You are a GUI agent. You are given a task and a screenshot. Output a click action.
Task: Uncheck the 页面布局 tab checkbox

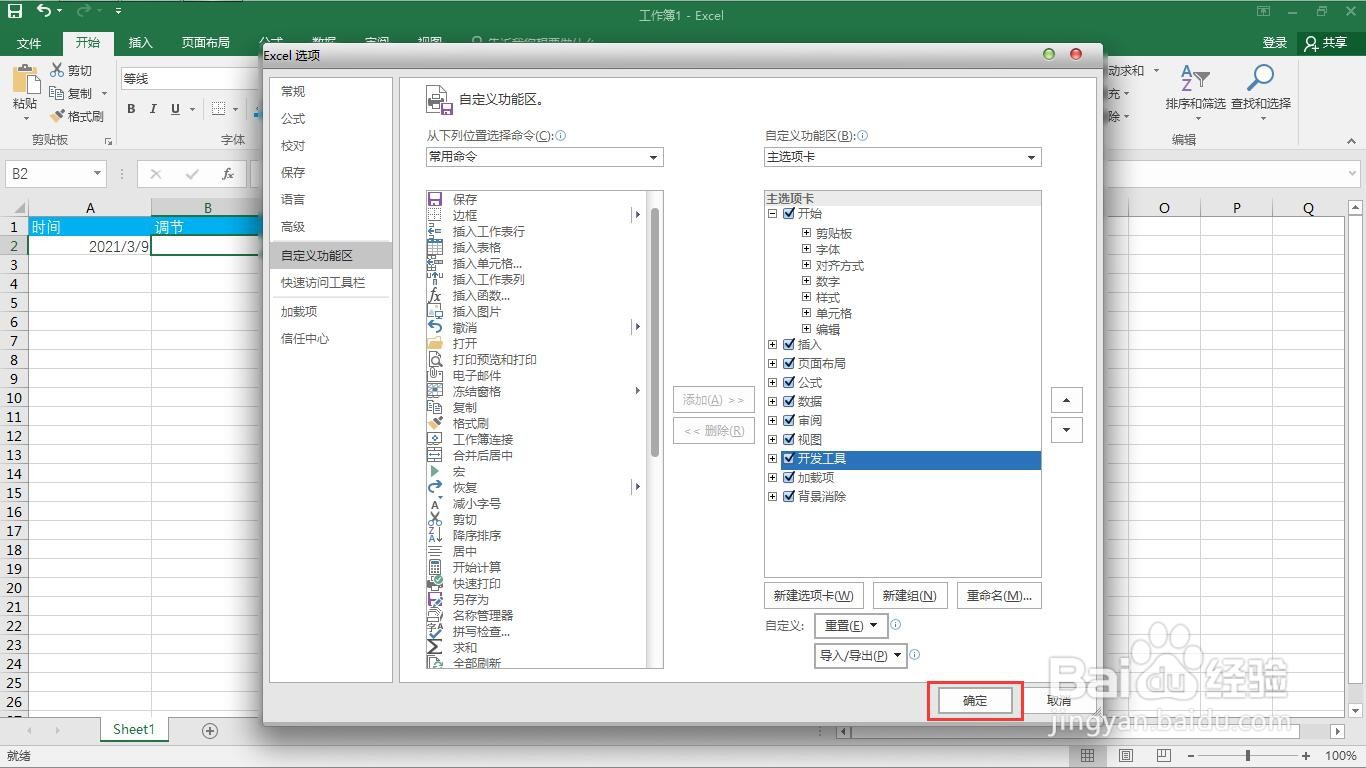tap(789, 363)
